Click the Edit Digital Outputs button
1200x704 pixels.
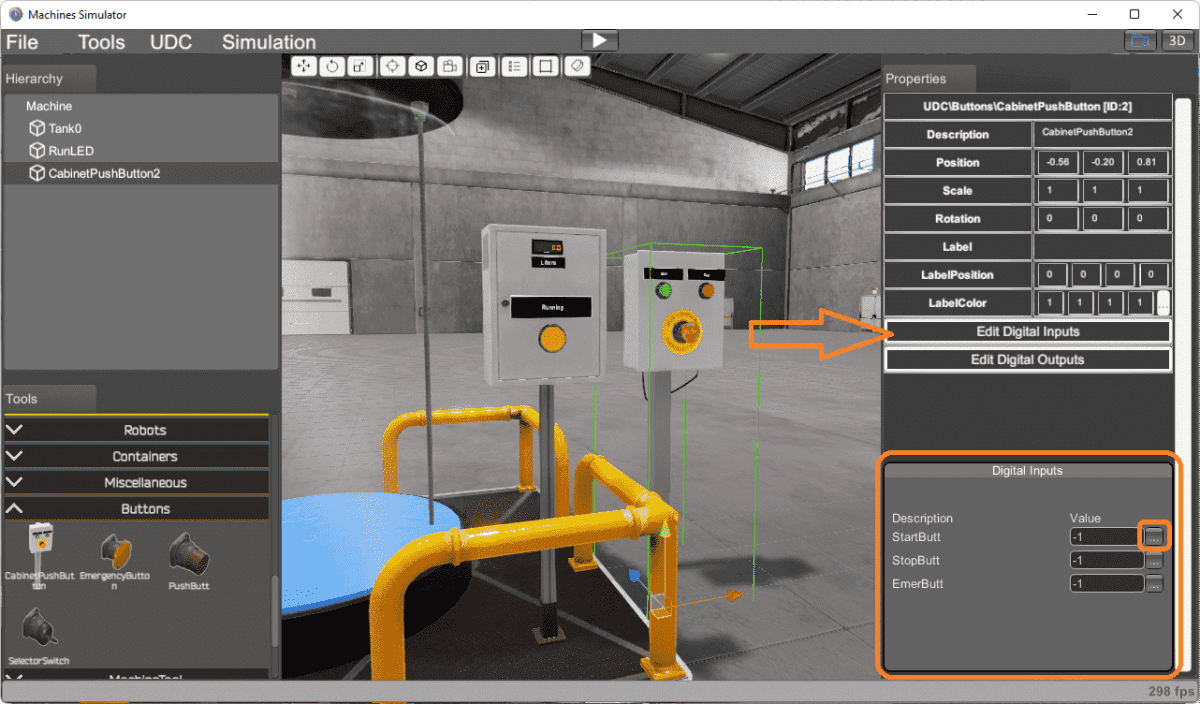1027,359
